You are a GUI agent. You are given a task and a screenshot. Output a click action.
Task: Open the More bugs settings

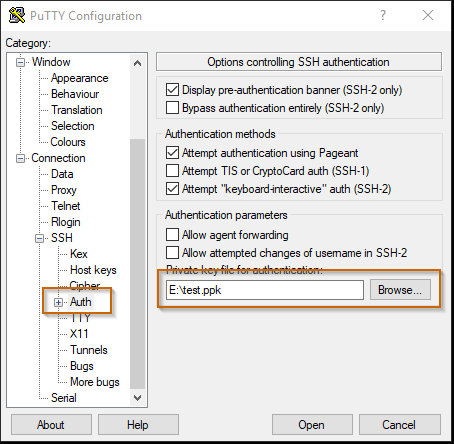(95, 382)
